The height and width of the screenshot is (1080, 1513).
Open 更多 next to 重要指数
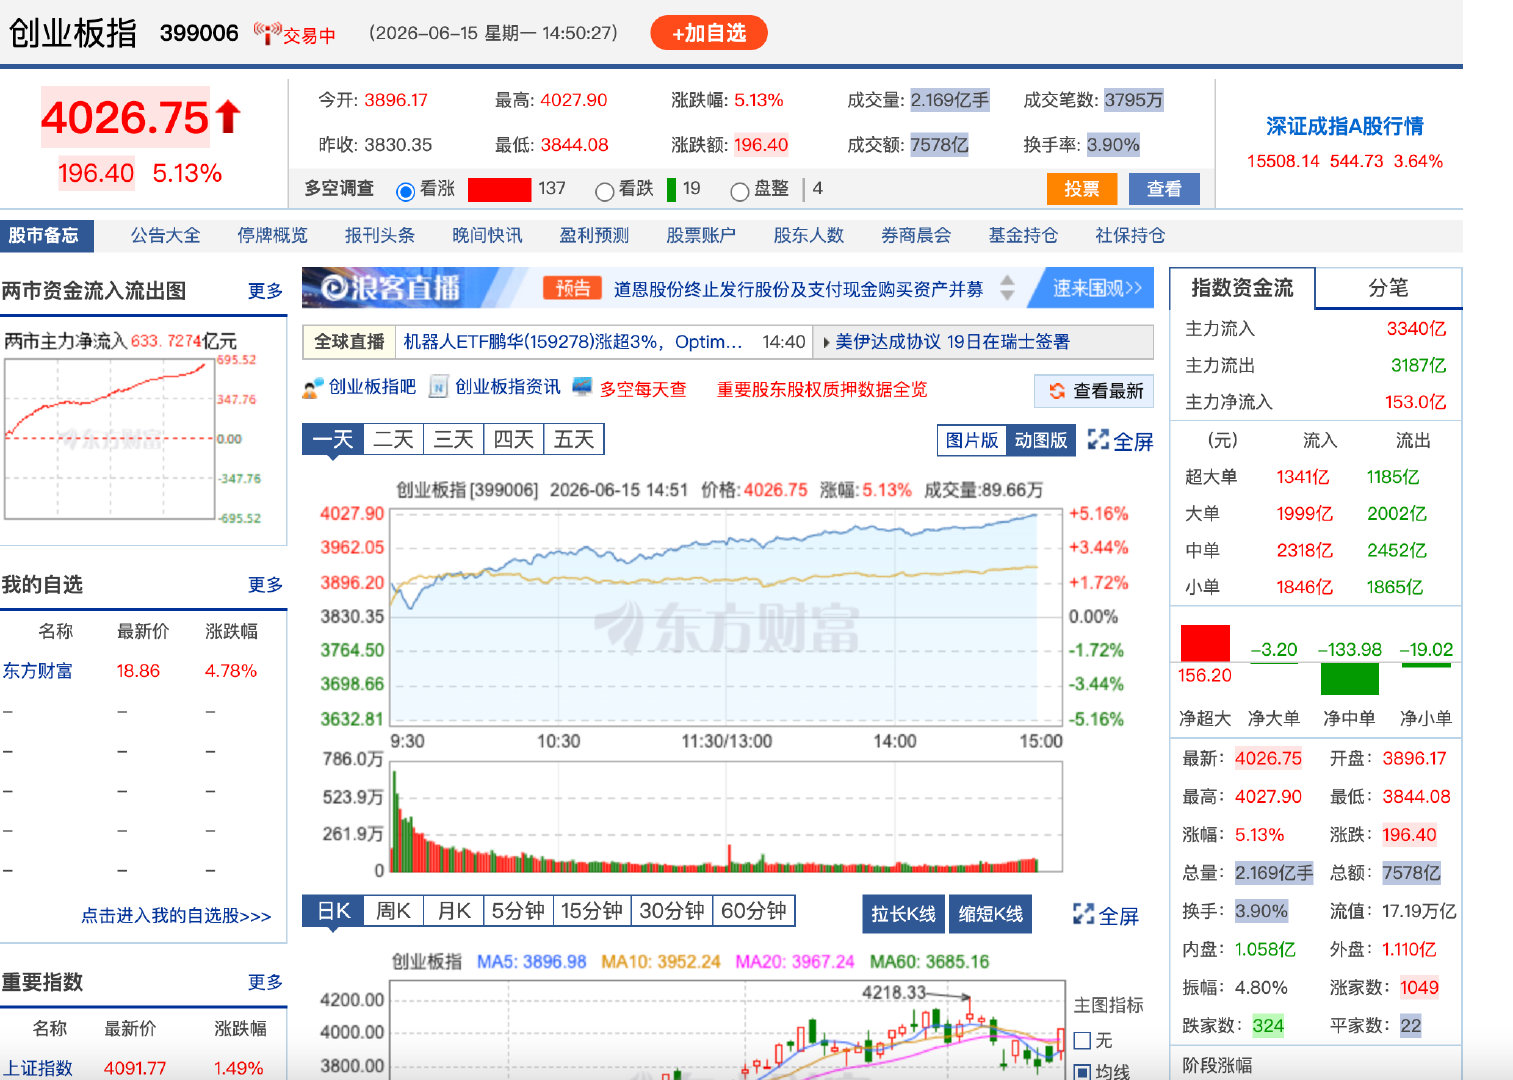click(265, 983)
